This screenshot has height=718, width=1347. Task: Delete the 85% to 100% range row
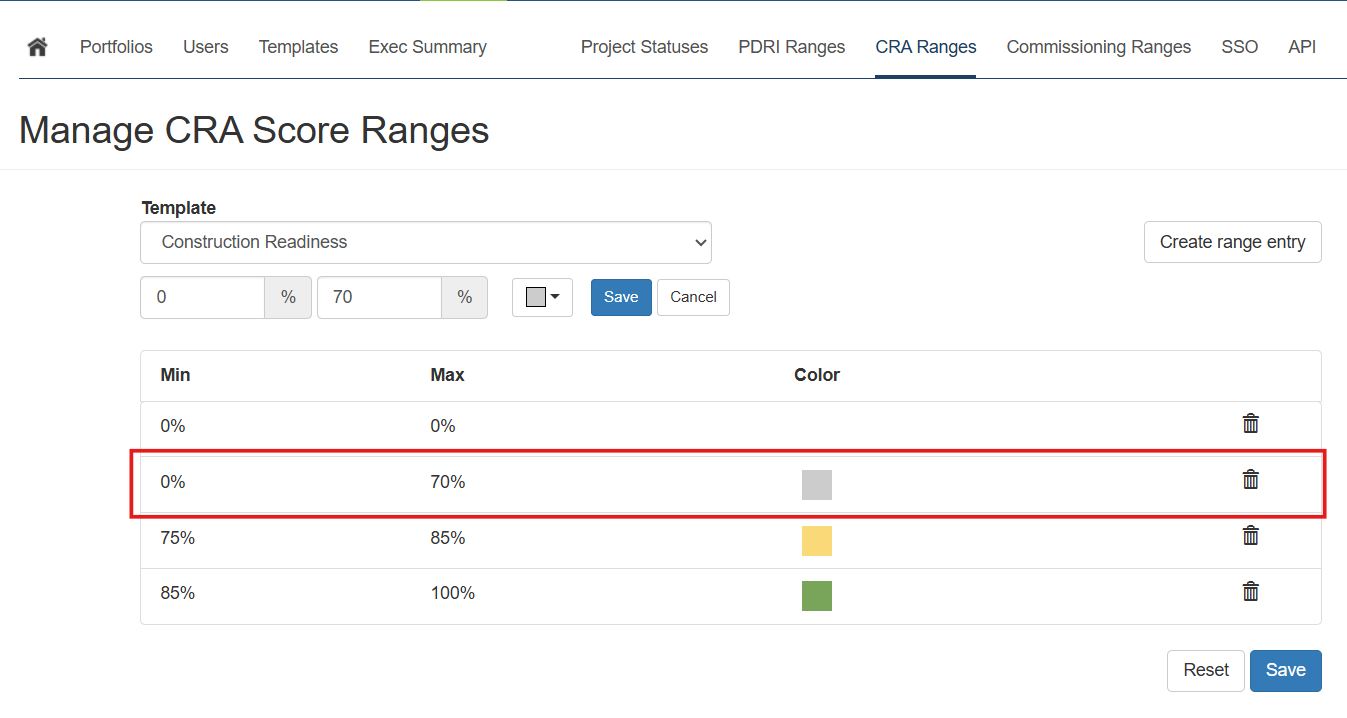click(x=1250, y=592)
